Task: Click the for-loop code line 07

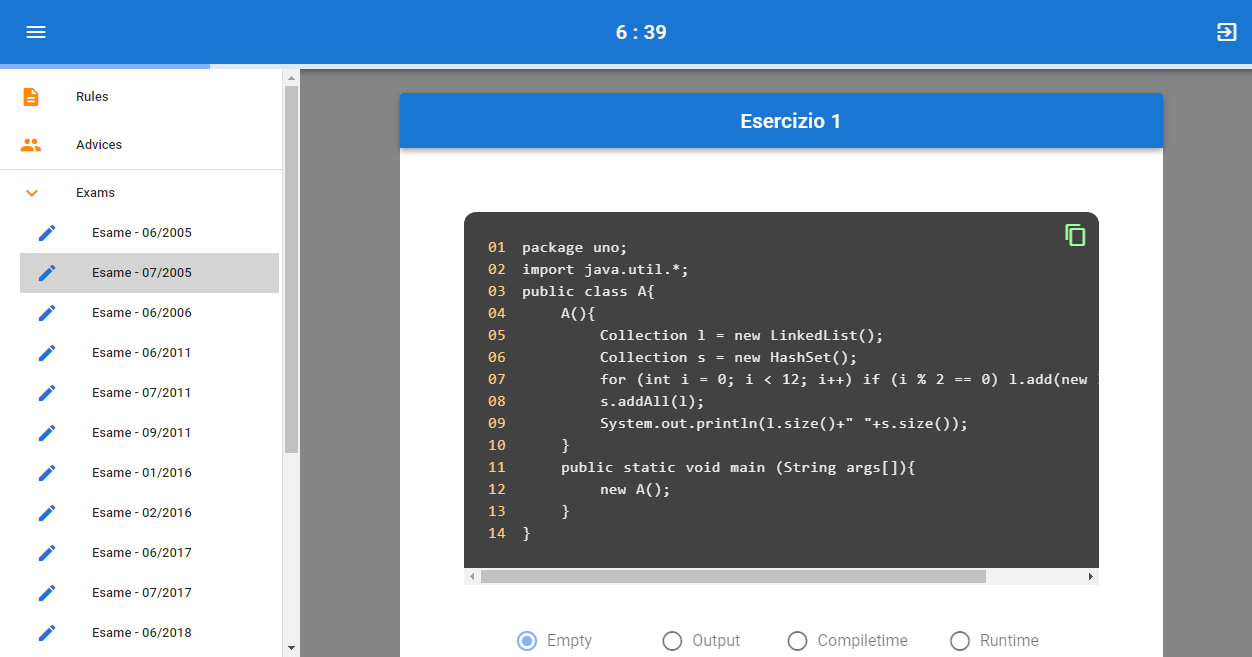Action: (849, 379)
